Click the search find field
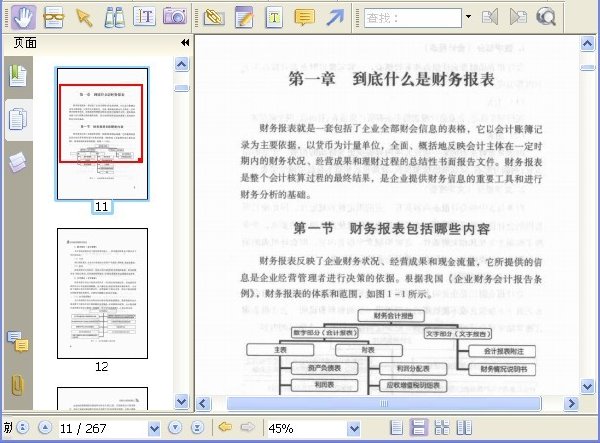The image size is (600, 443). tap(412, 18)
